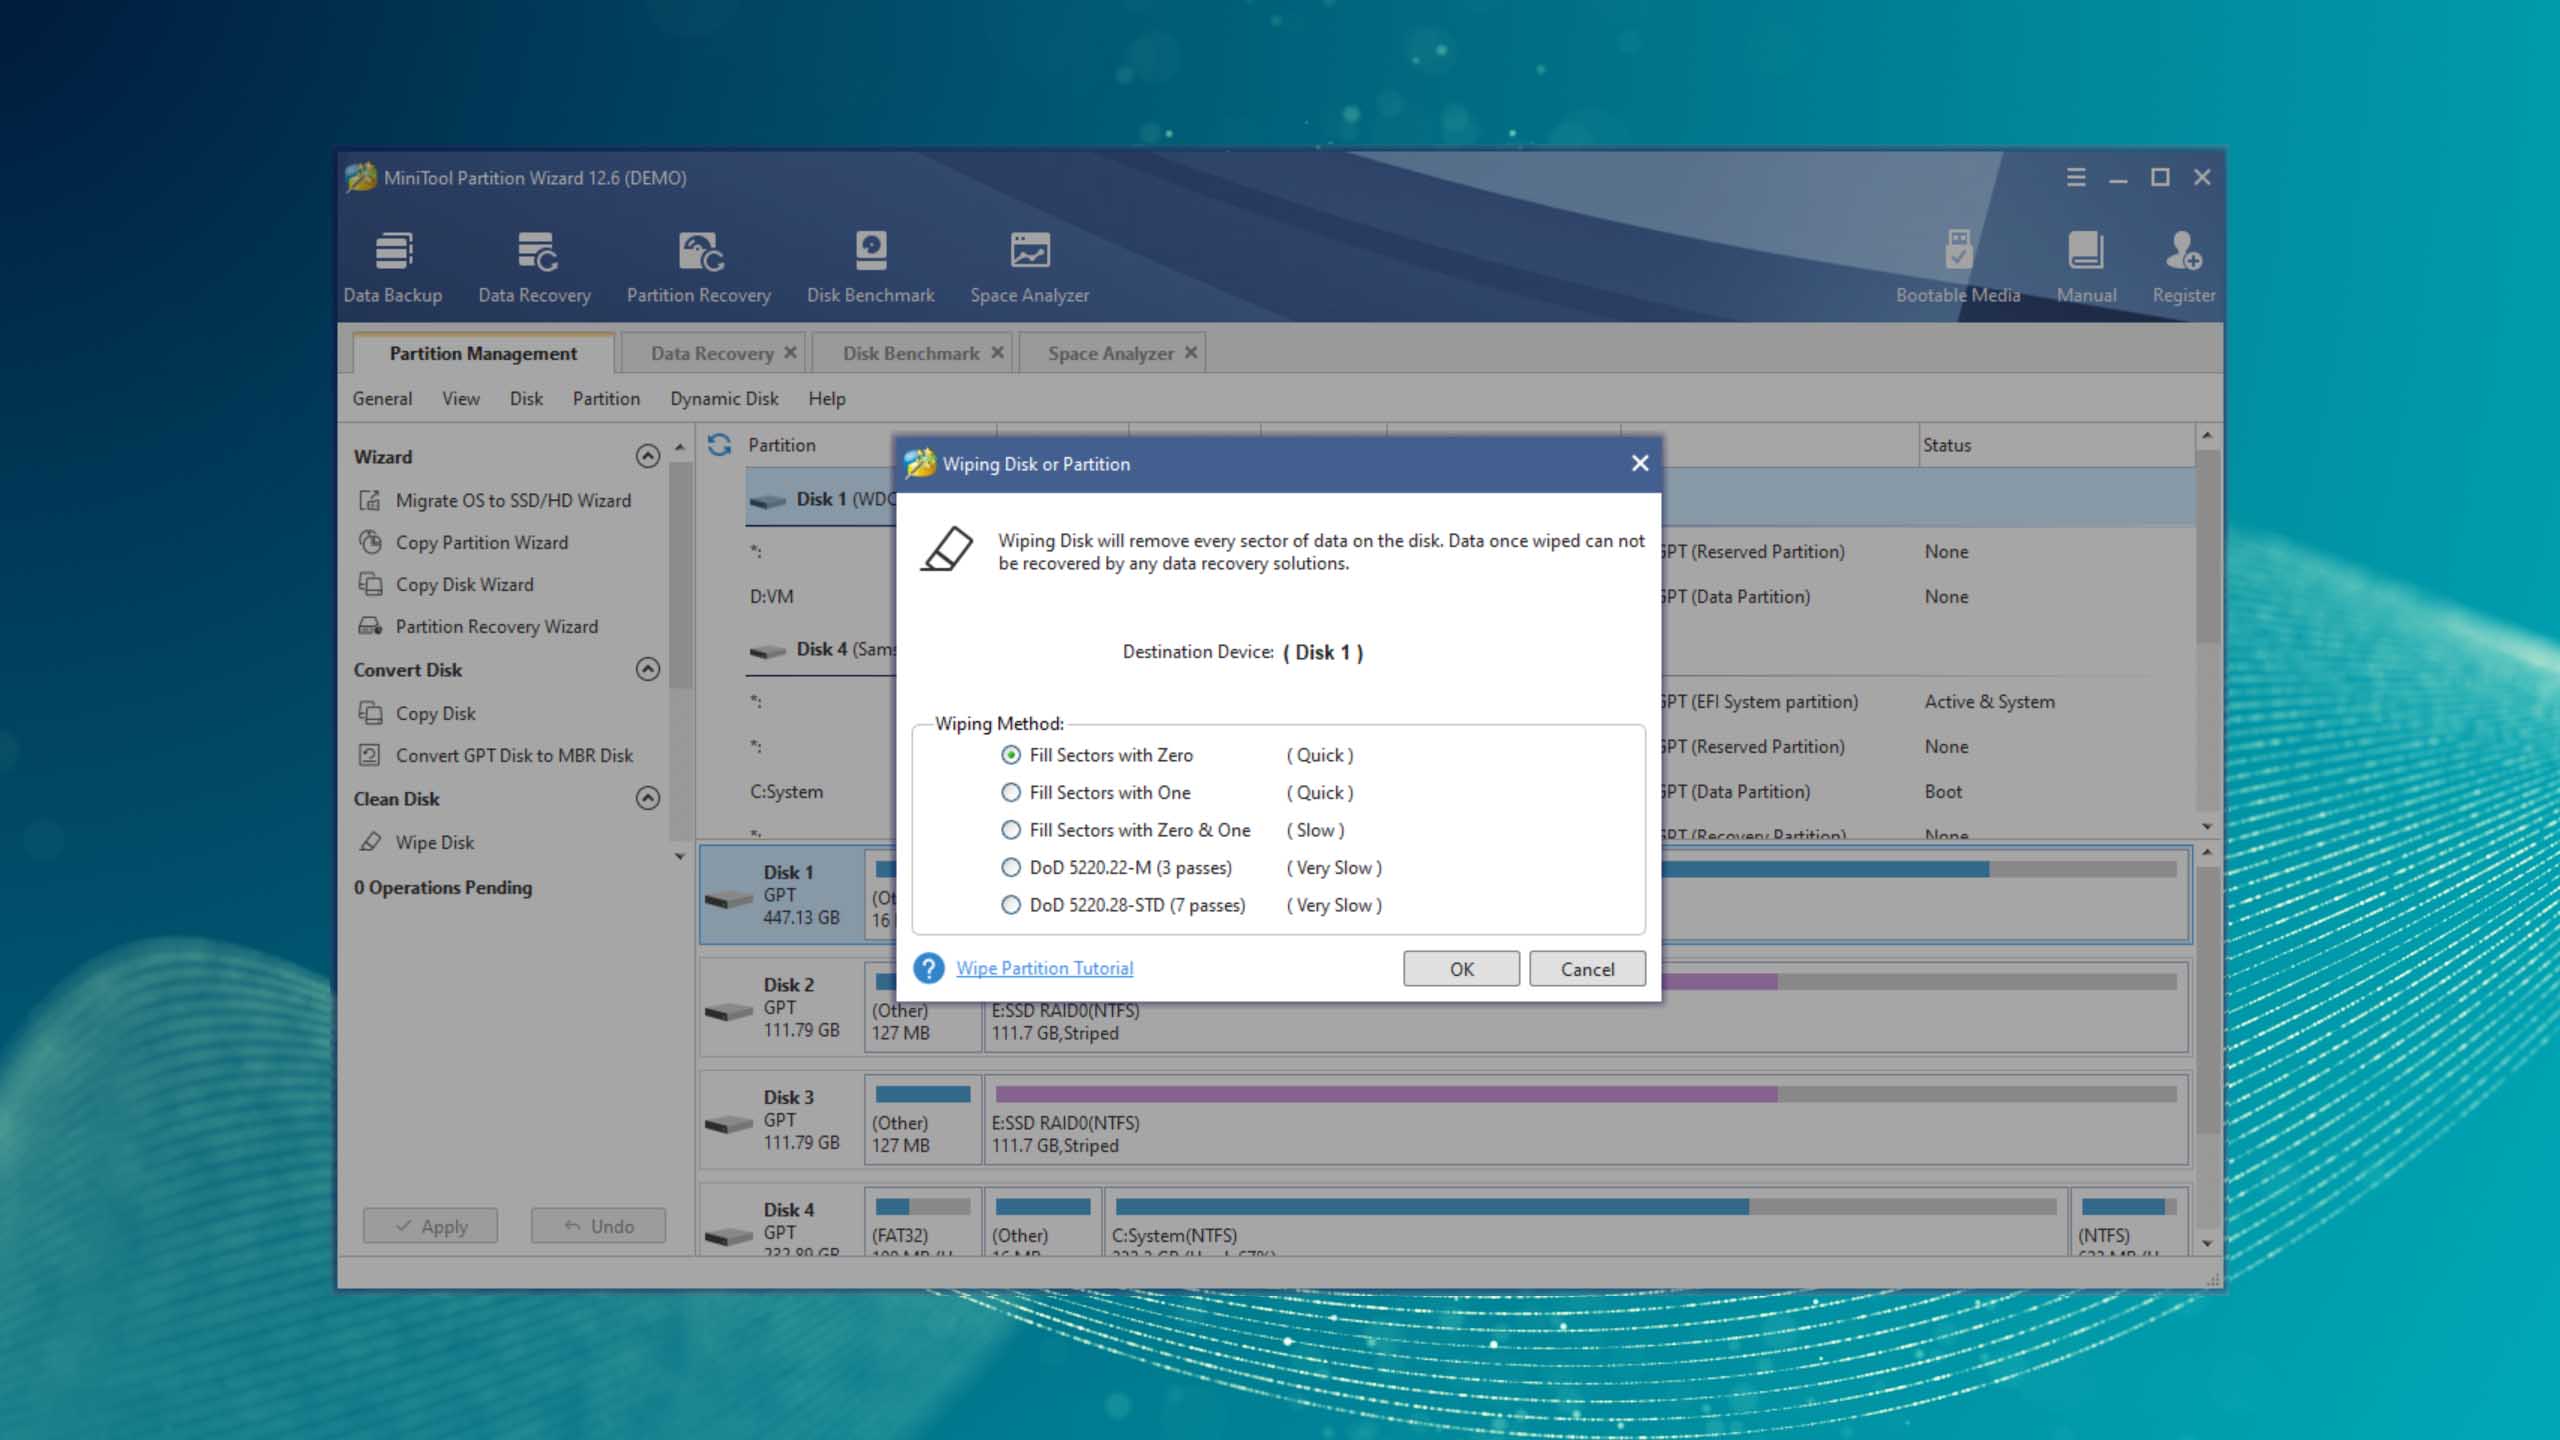Switch to Disk Benchmark tab
Image resolution: width=2560 pixels, height=1440 pixels.
click(x=911, y=353)
